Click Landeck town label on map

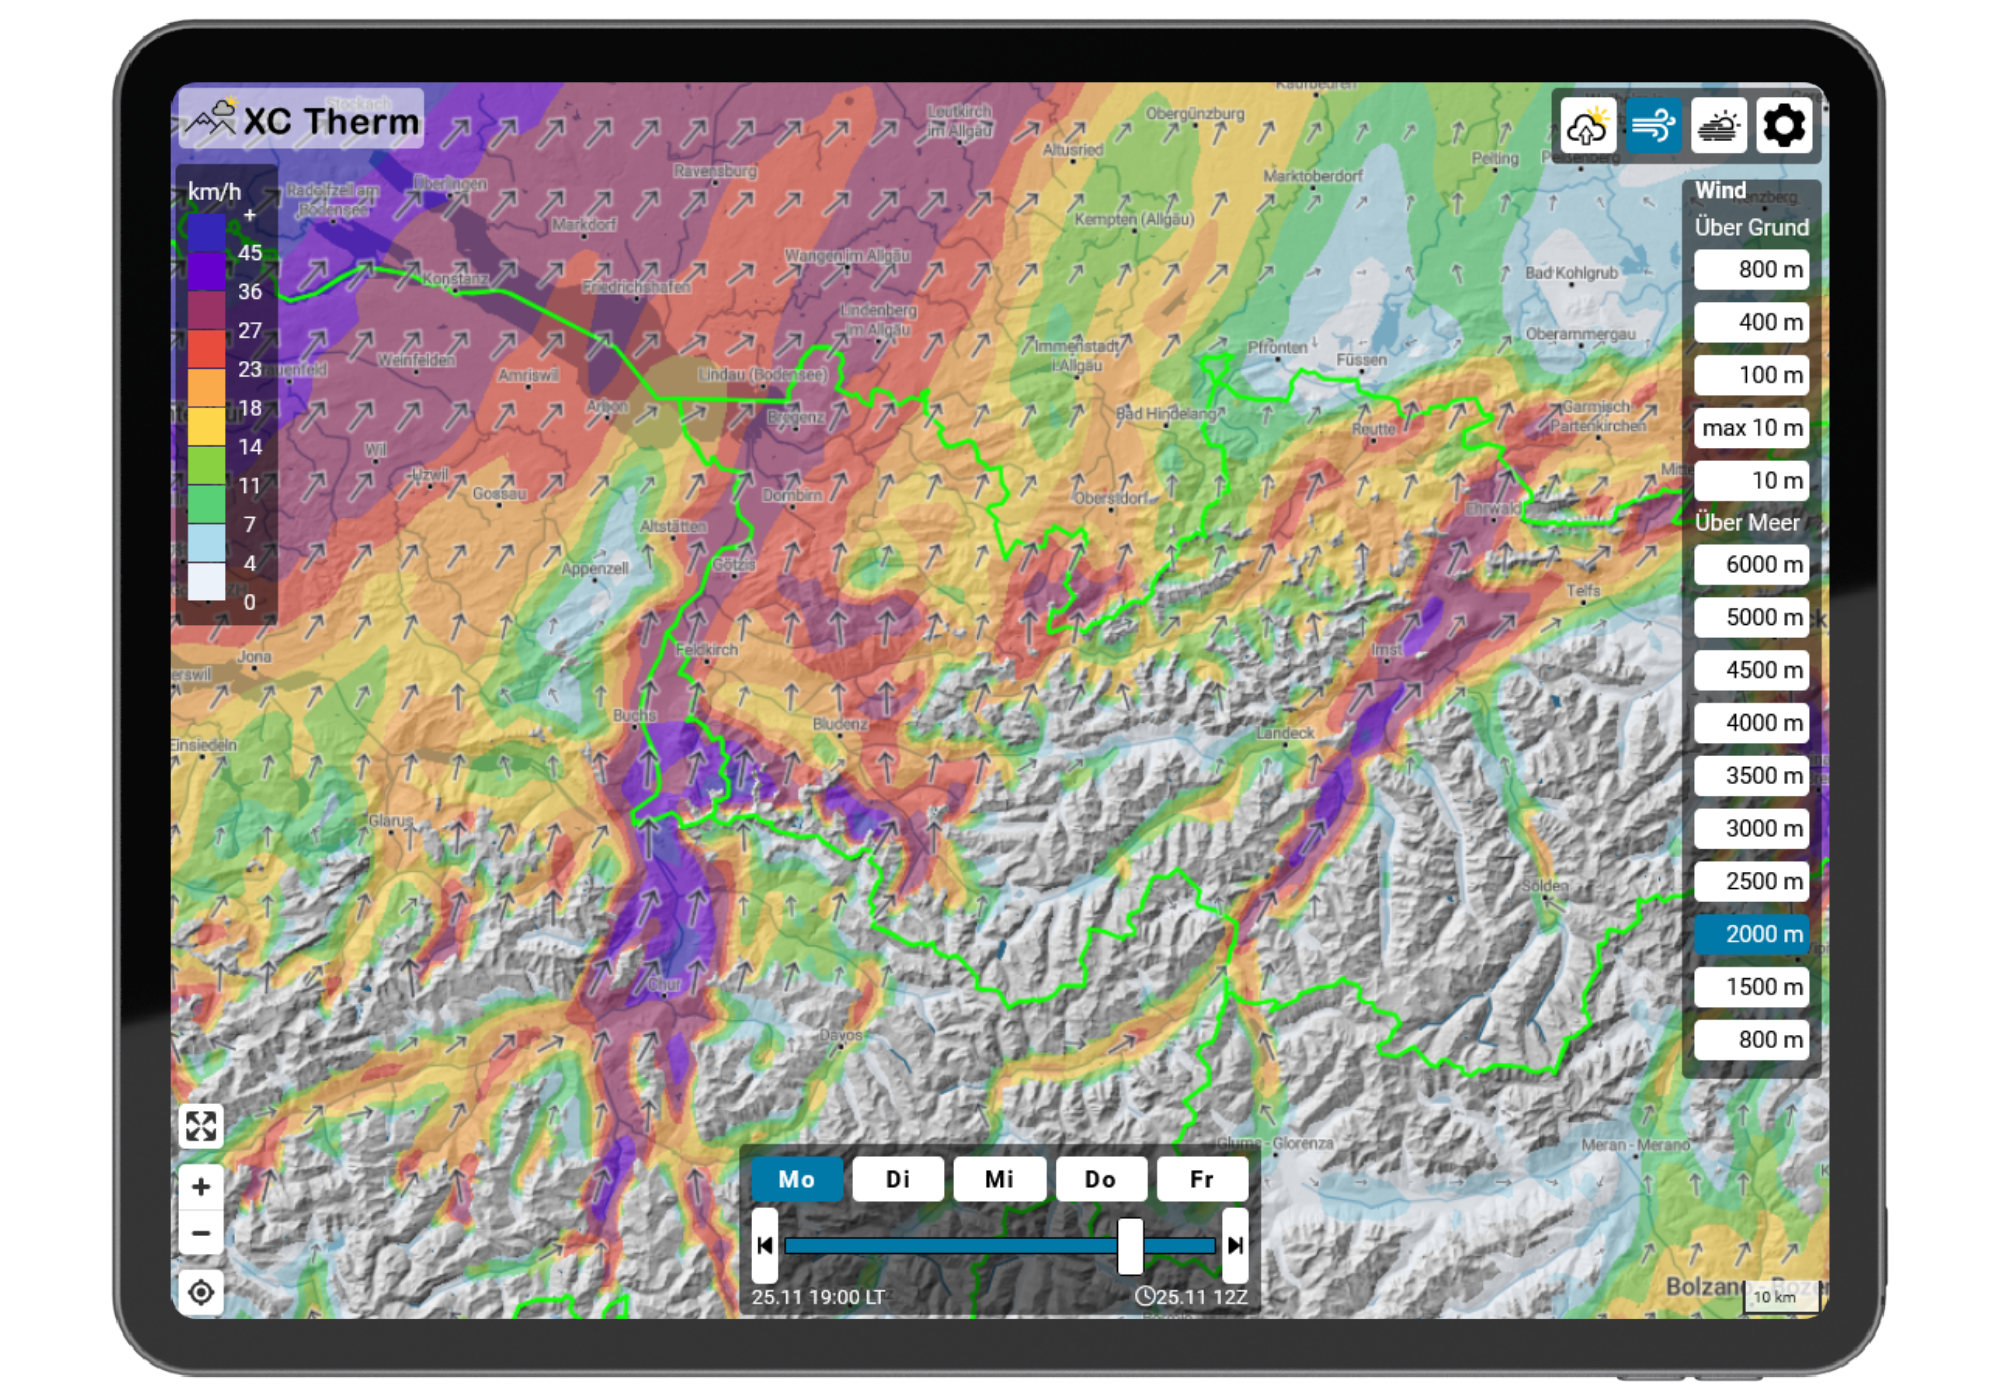(x=1286, y=733)
